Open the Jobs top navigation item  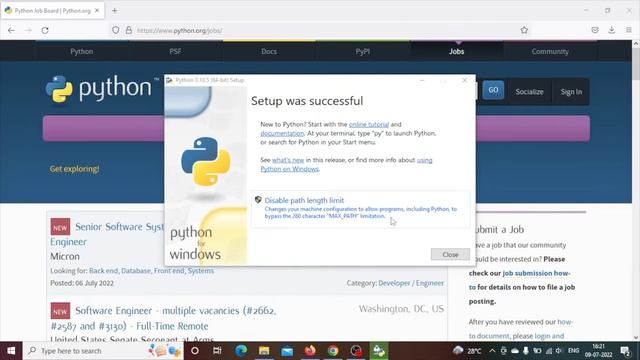[456, 51]
